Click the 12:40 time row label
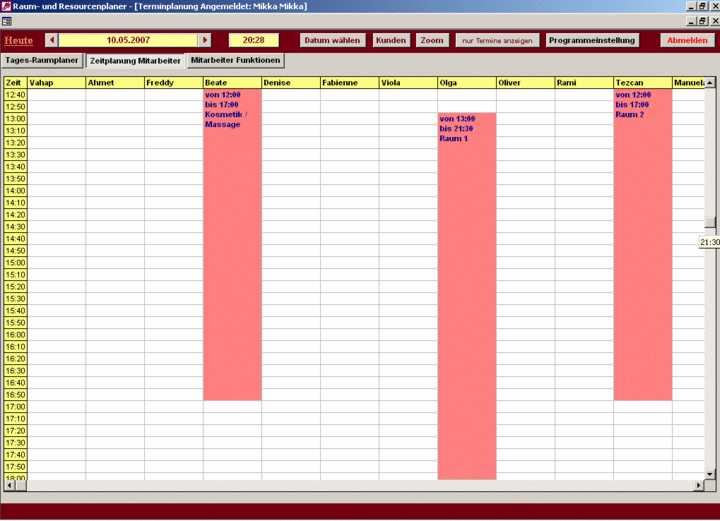 pos(16,95)
